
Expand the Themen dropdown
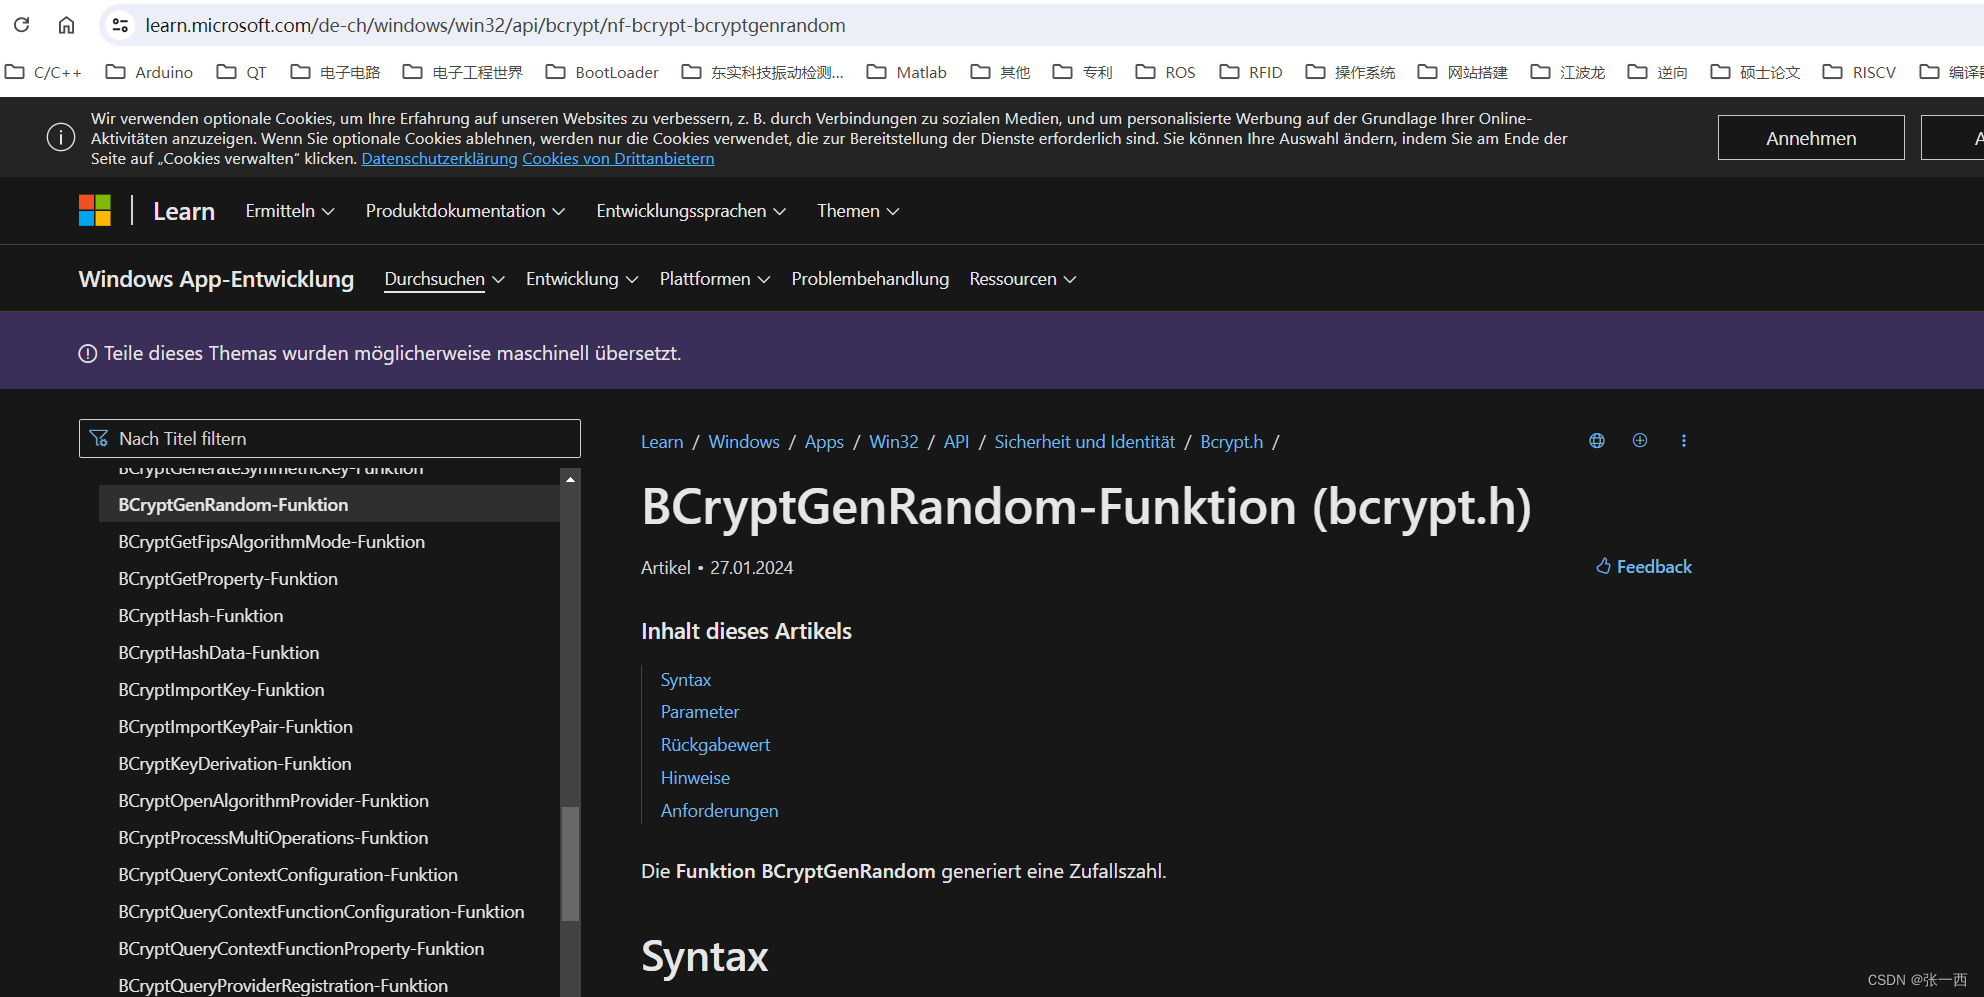click(x=858, y=211)
